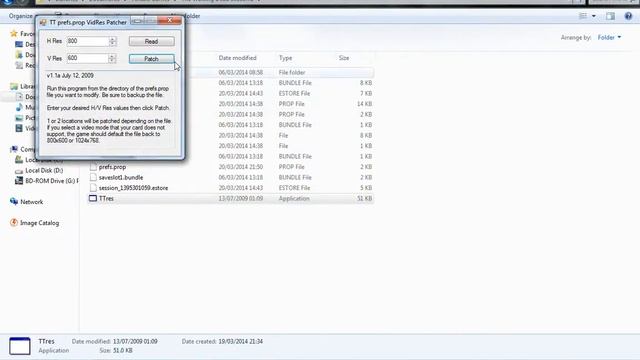The width and height of the screenshot is (640, 360).
Task: Click the change view icon in Explorer toolbar
Action: tap(583, 16)
